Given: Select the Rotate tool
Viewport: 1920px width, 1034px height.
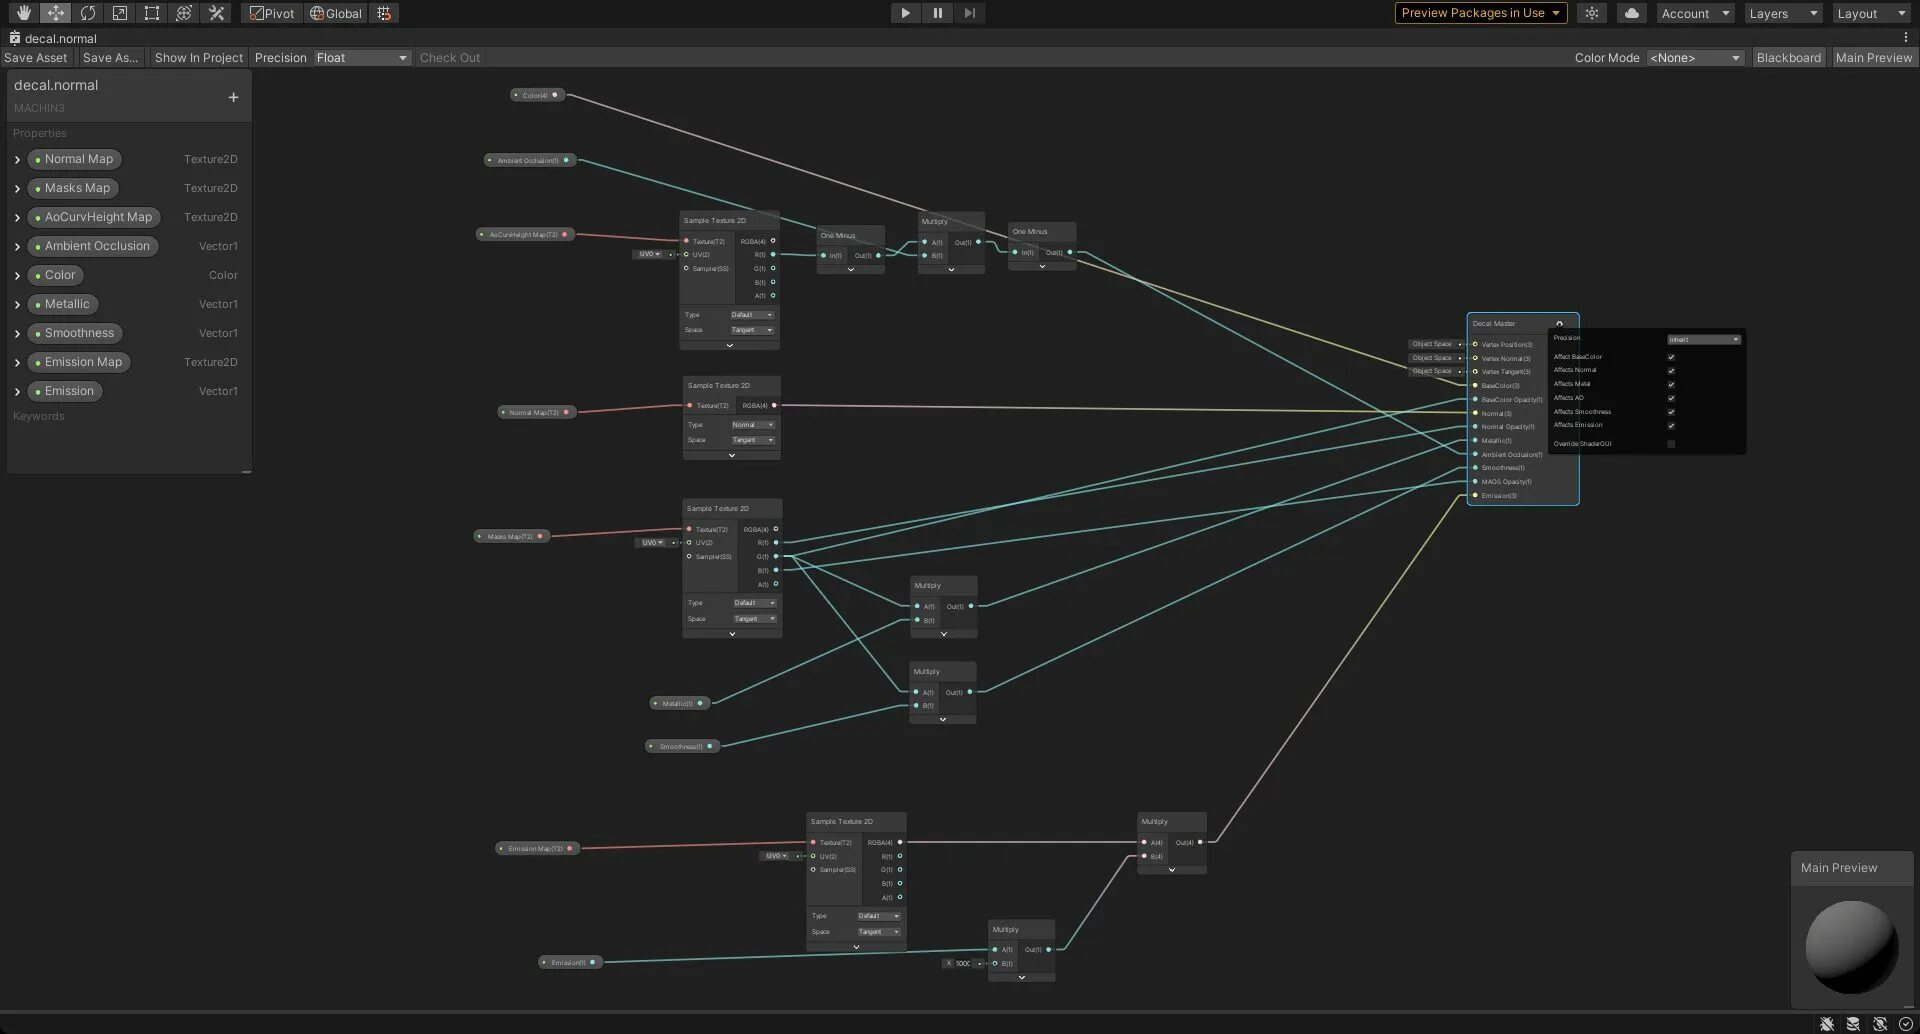Looking at the screenshot, I should [x=88, y=13].
